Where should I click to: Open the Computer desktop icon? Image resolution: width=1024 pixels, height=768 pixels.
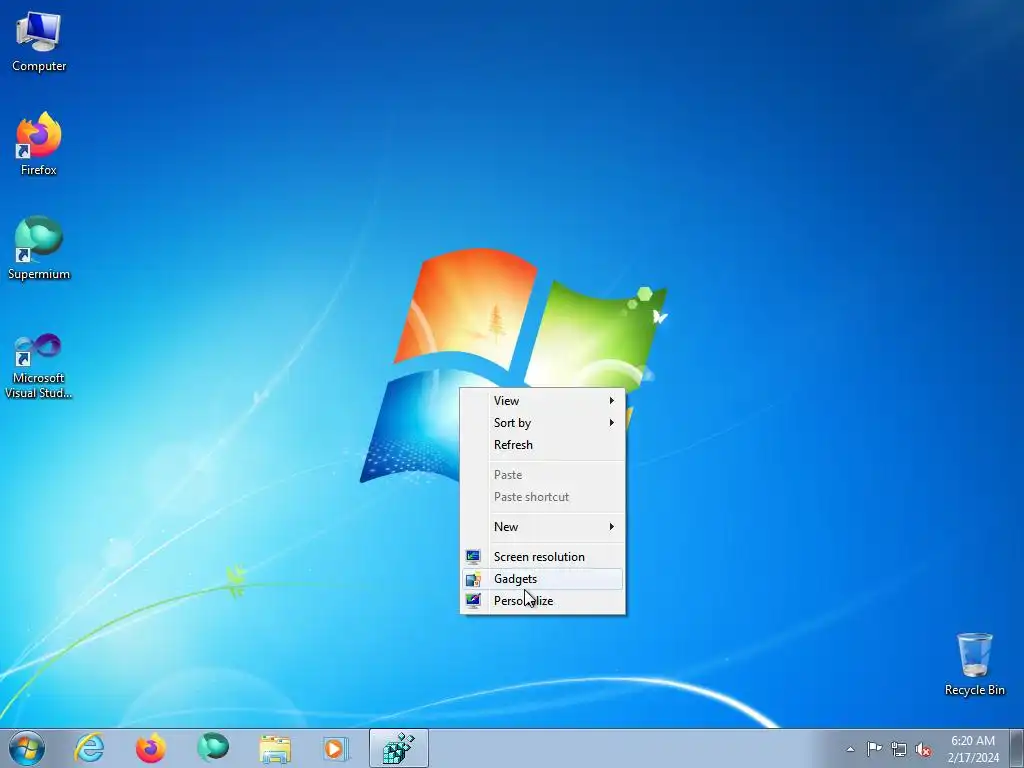(39, 42)
